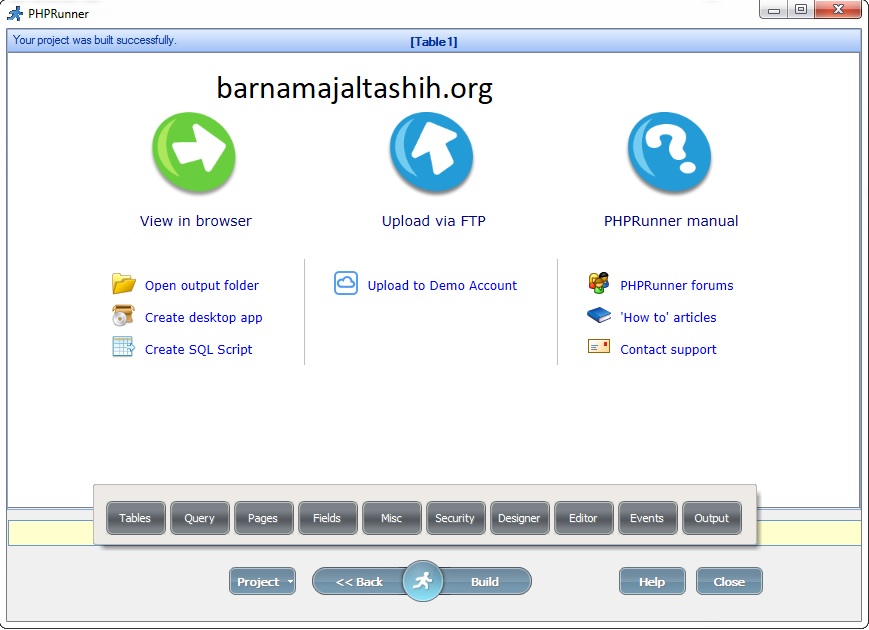Go to the Output step

click(x=712, y=518)
